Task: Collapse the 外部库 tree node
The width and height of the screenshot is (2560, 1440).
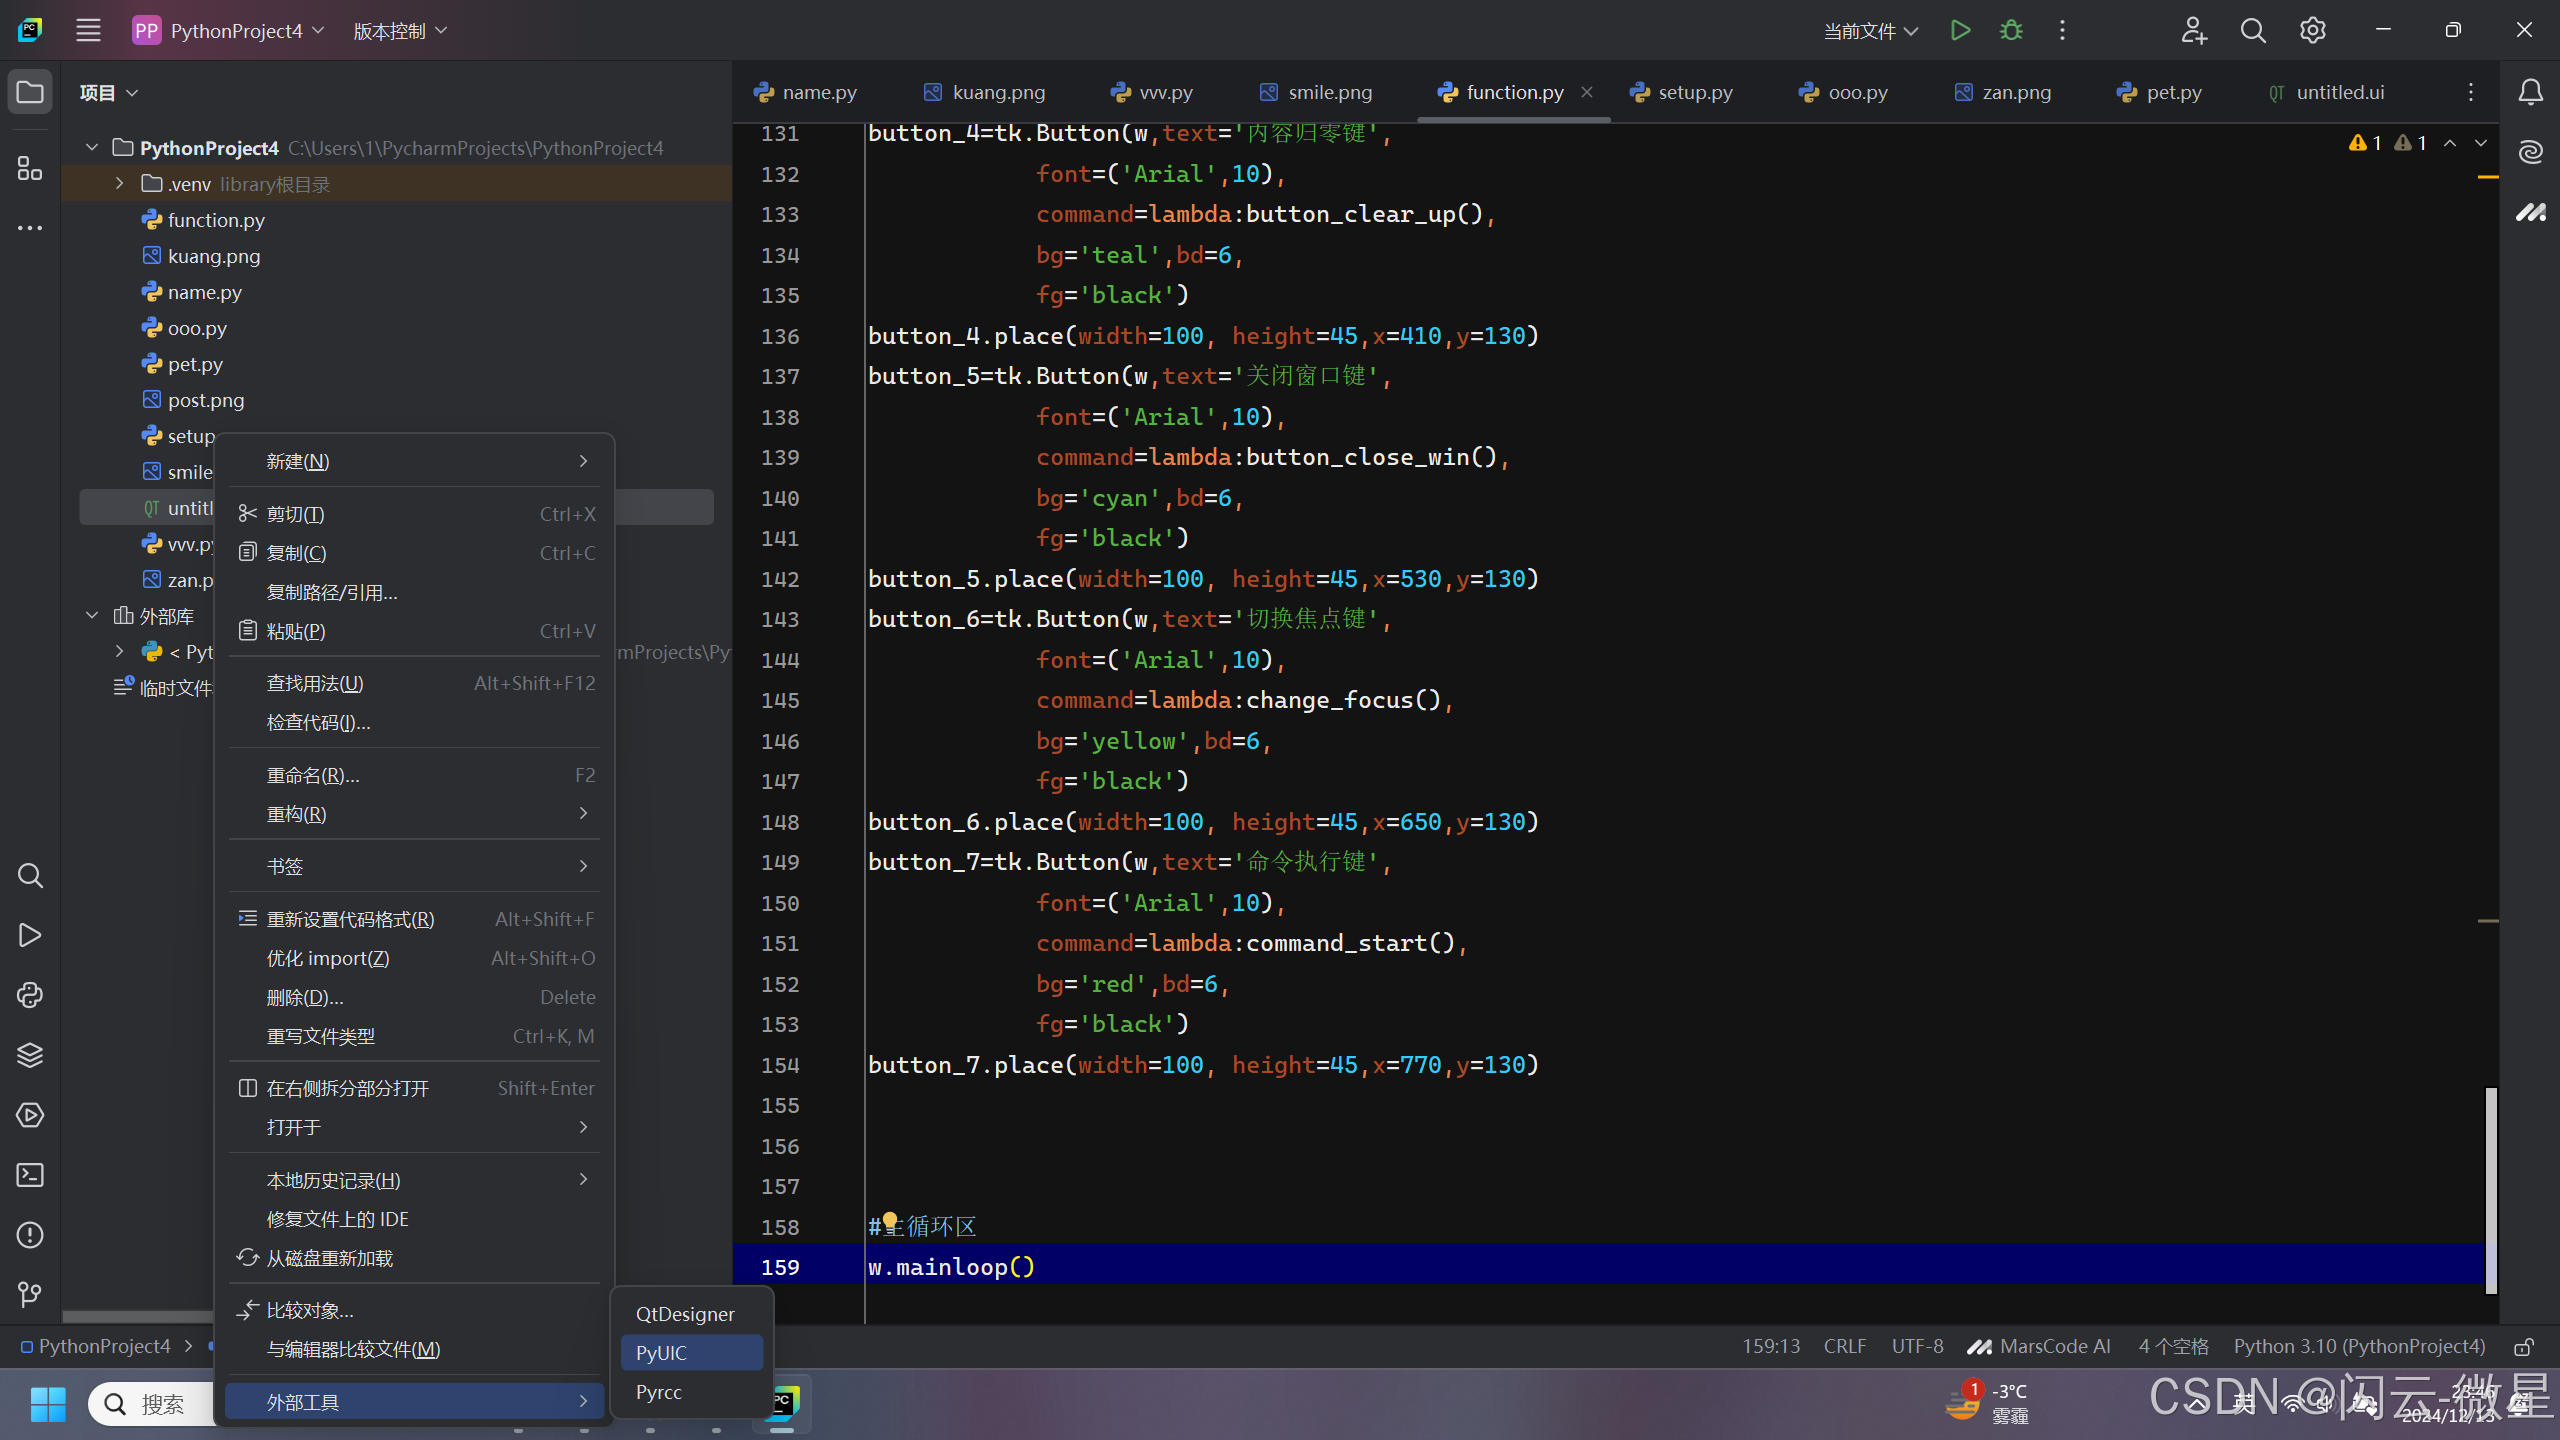Action: coord(92,616)
